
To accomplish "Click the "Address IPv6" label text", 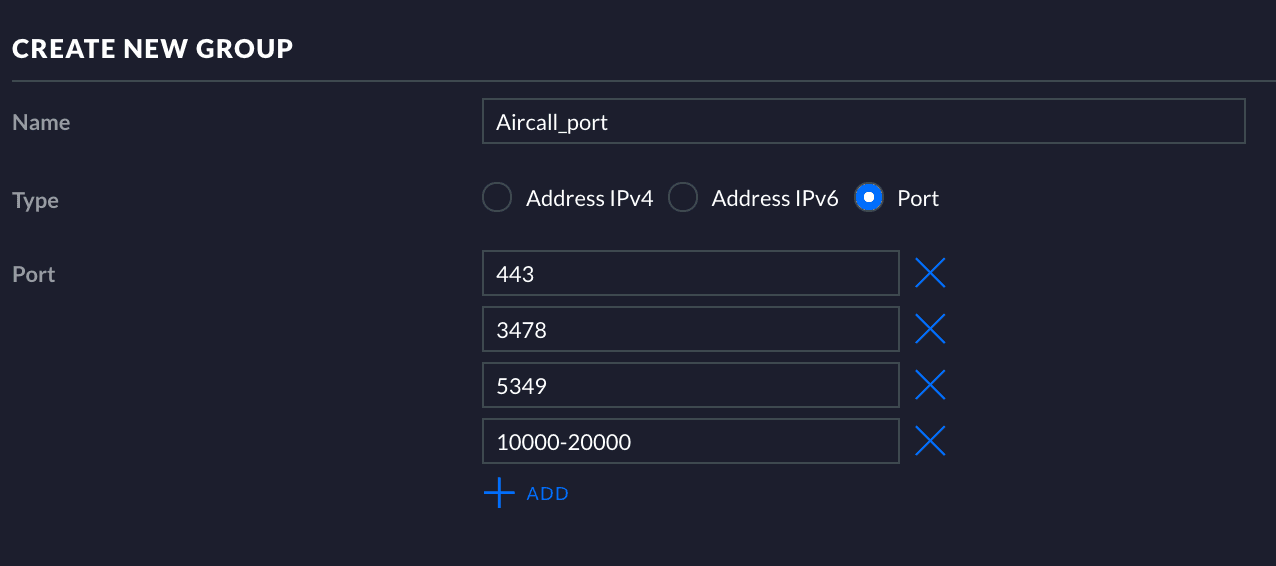I will click(774, 199).
